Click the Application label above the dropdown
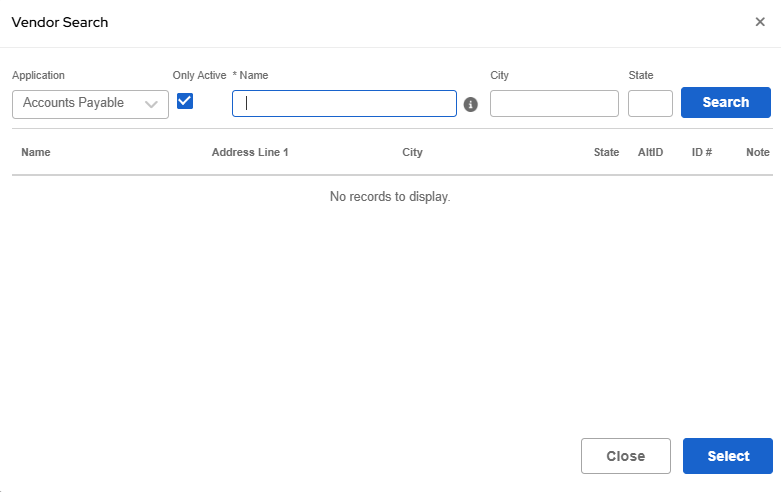Viewport: 781px width, 492px height. [38, 75]
